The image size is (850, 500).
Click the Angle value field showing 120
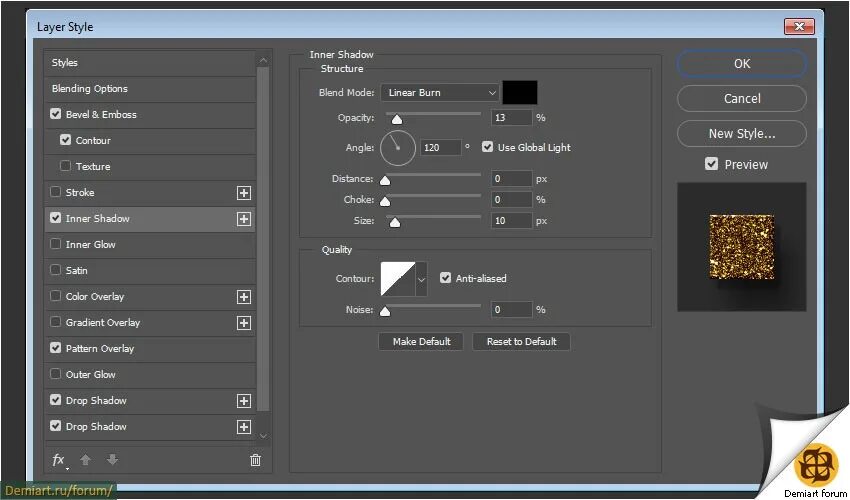coord(440,148)
